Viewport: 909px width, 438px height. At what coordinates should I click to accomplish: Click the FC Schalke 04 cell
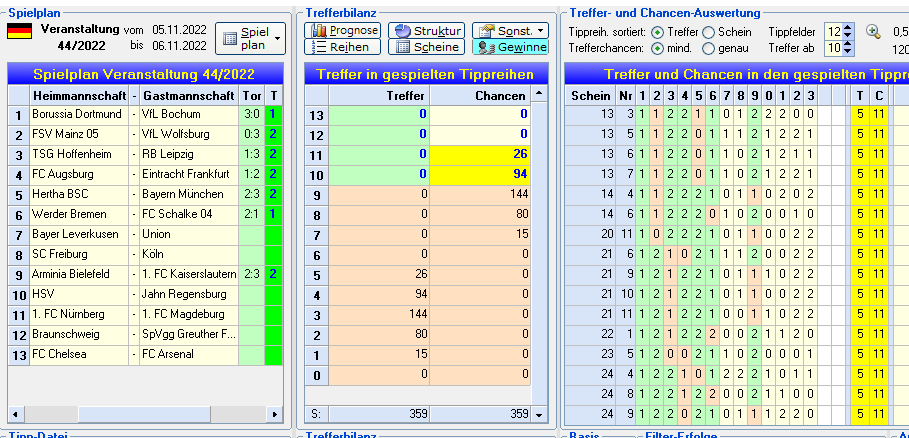pyautogui.click(x=189, y=214)
